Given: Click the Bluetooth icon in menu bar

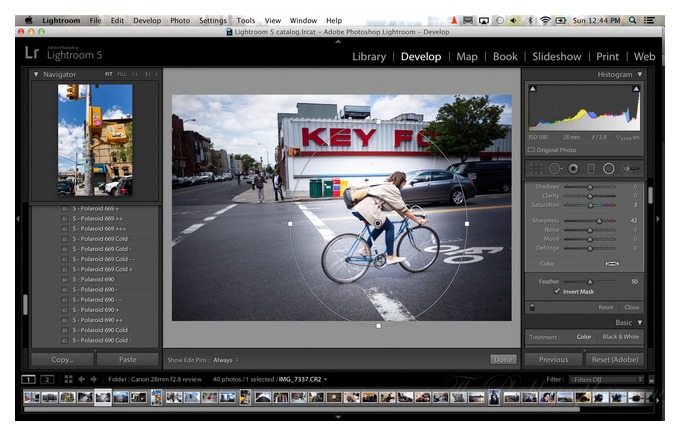Looking at the screenshot, I should (x=530, y=20).
